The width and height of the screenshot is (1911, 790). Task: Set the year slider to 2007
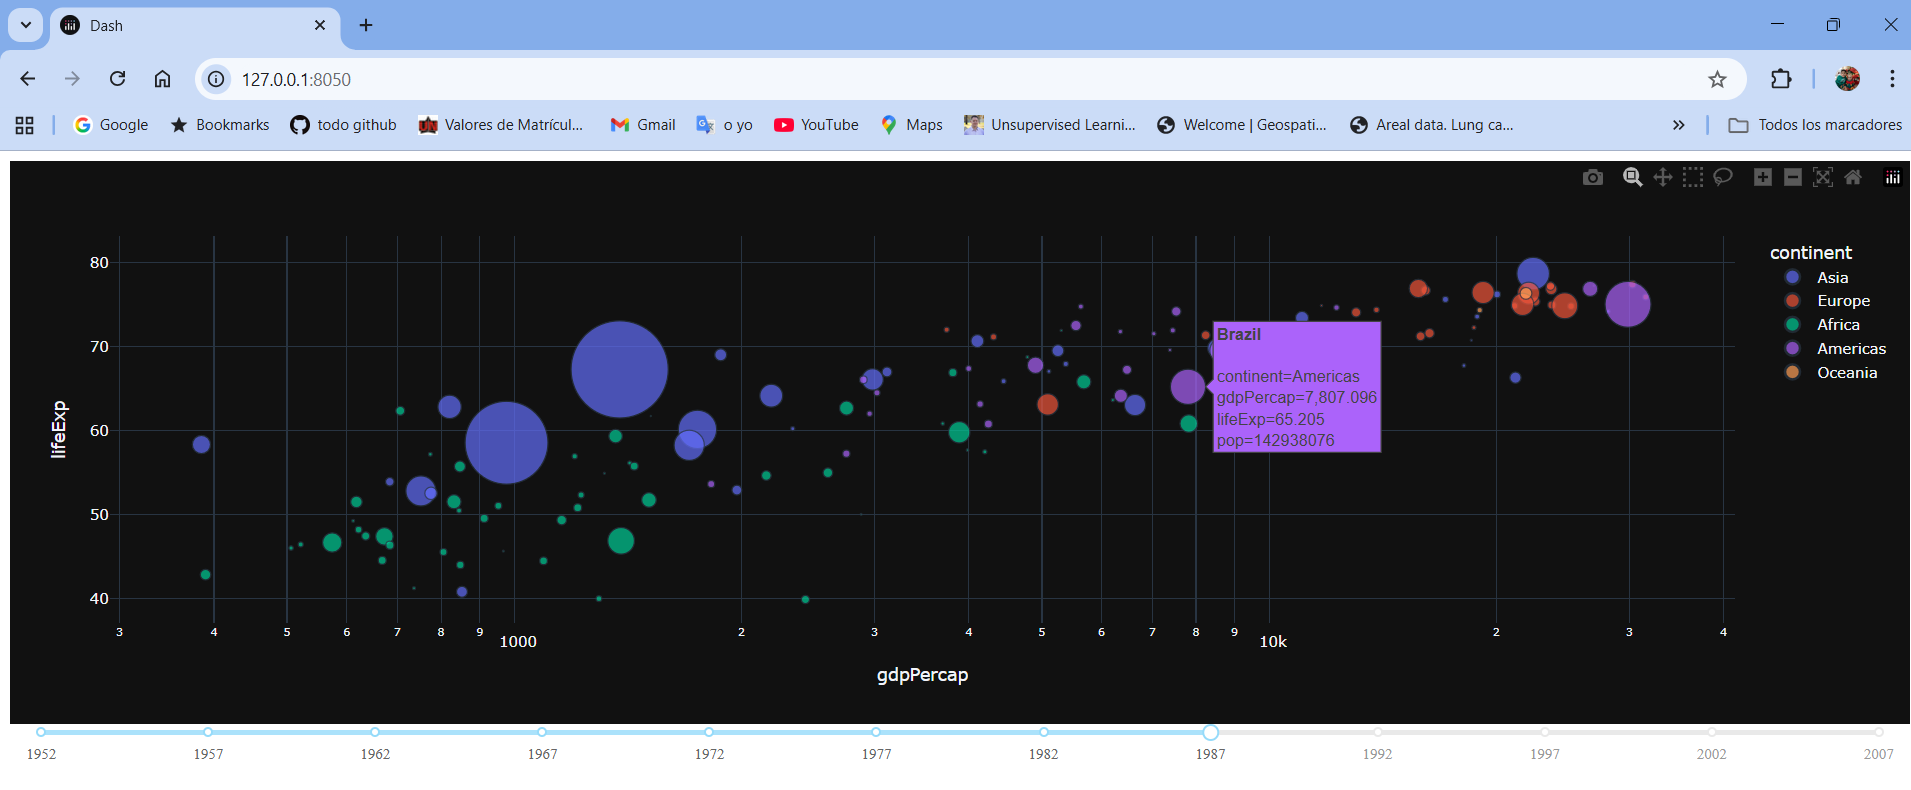point(1879,732)
